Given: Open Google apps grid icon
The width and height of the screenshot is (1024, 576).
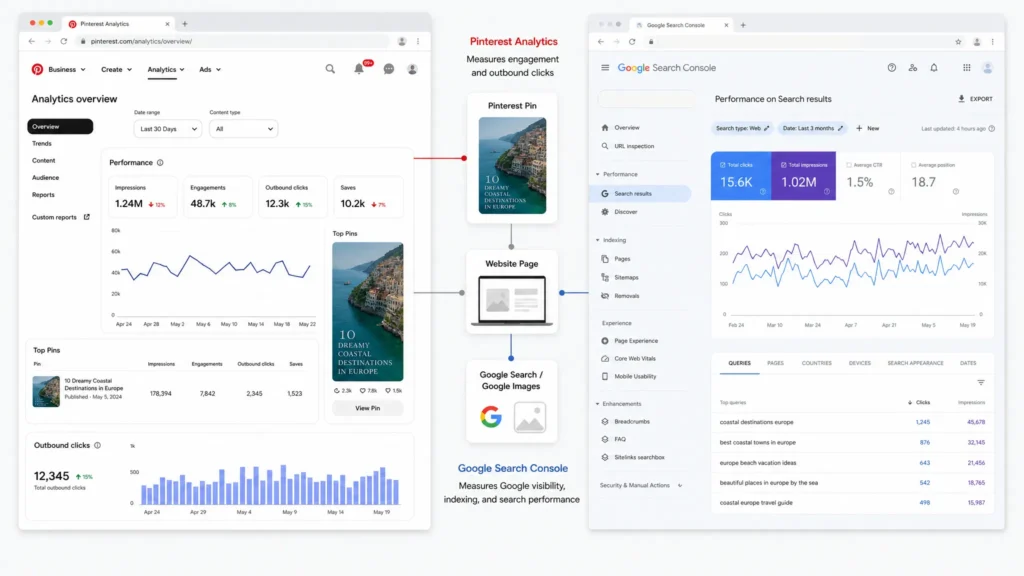Looking at the screenshot, I should 967,68.
